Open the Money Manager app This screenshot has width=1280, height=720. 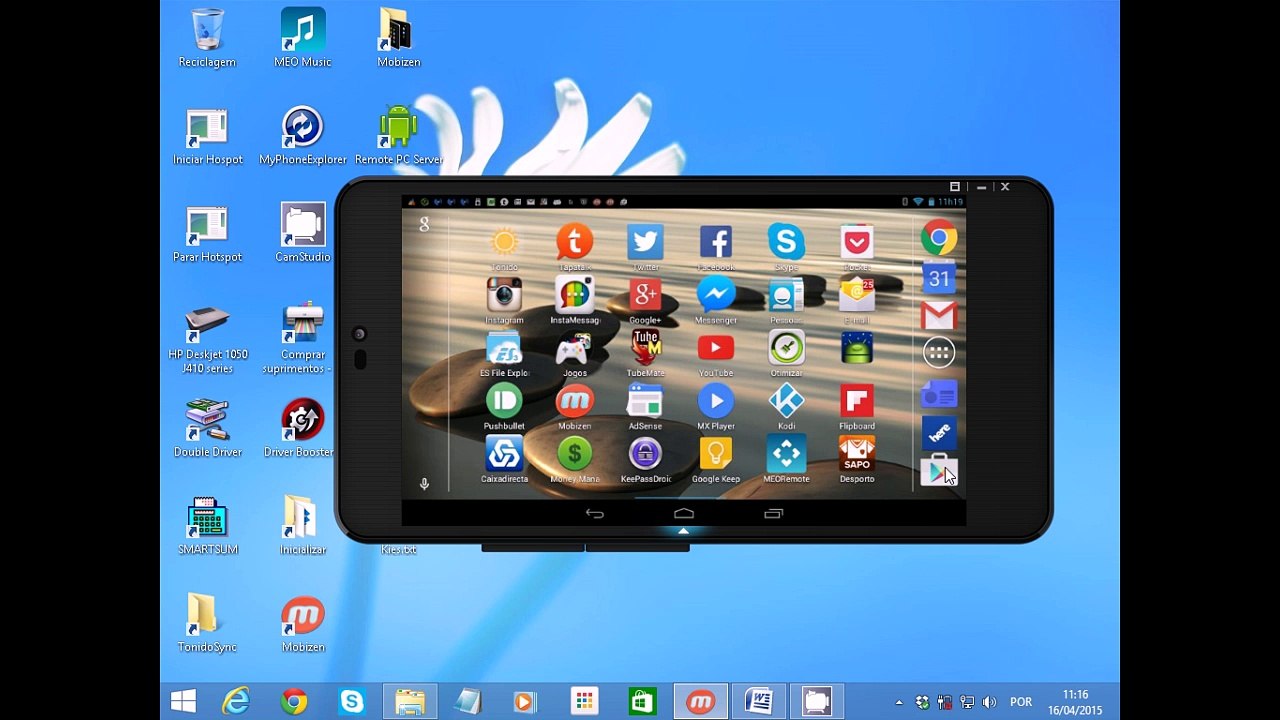[x=574, y=454]
